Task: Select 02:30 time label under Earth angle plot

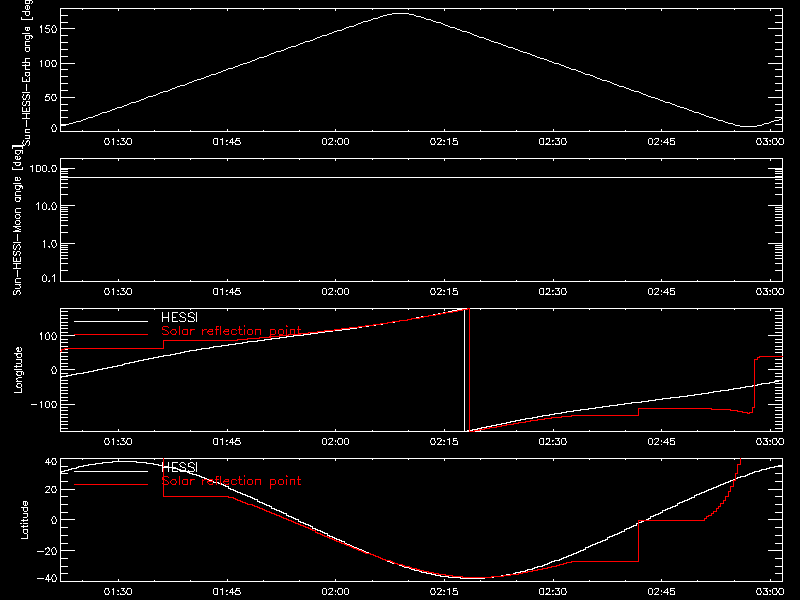Action: [553, 141]
